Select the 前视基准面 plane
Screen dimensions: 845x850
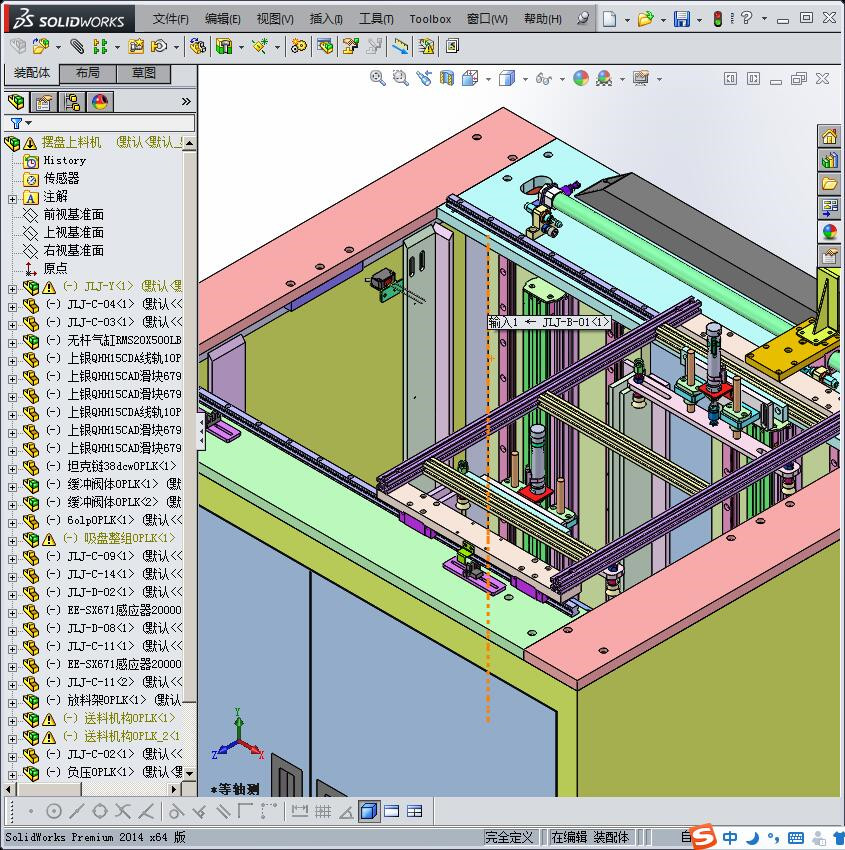(x=73, y=215)
